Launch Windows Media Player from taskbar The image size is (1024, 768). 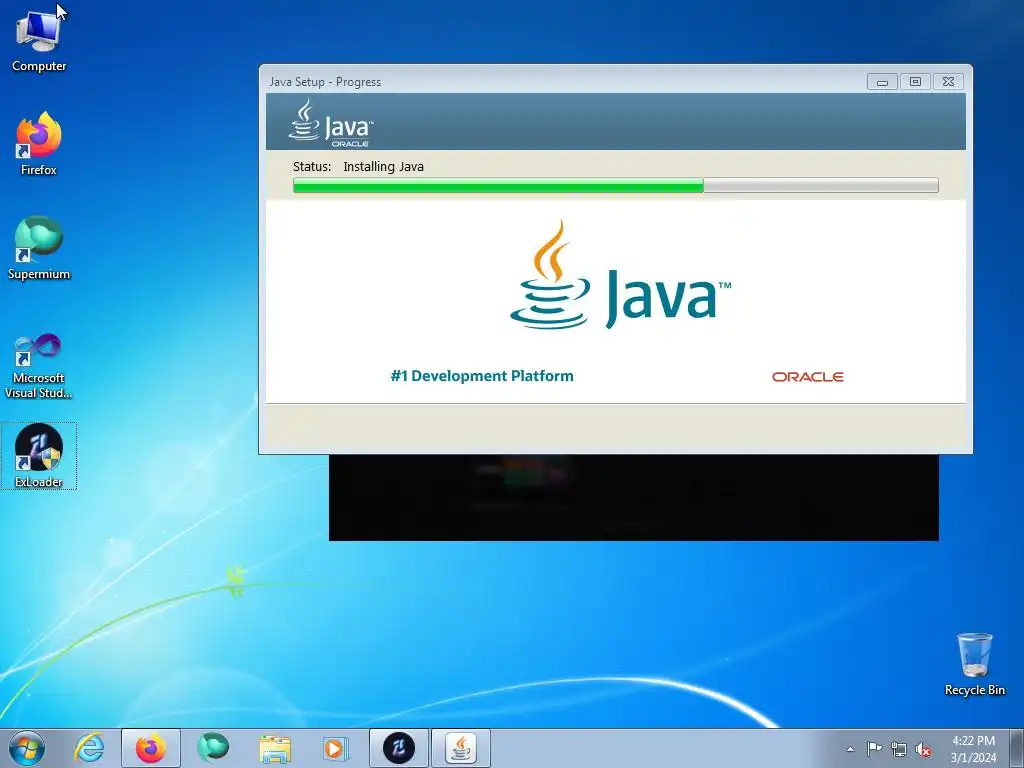[x=336, y=748]
